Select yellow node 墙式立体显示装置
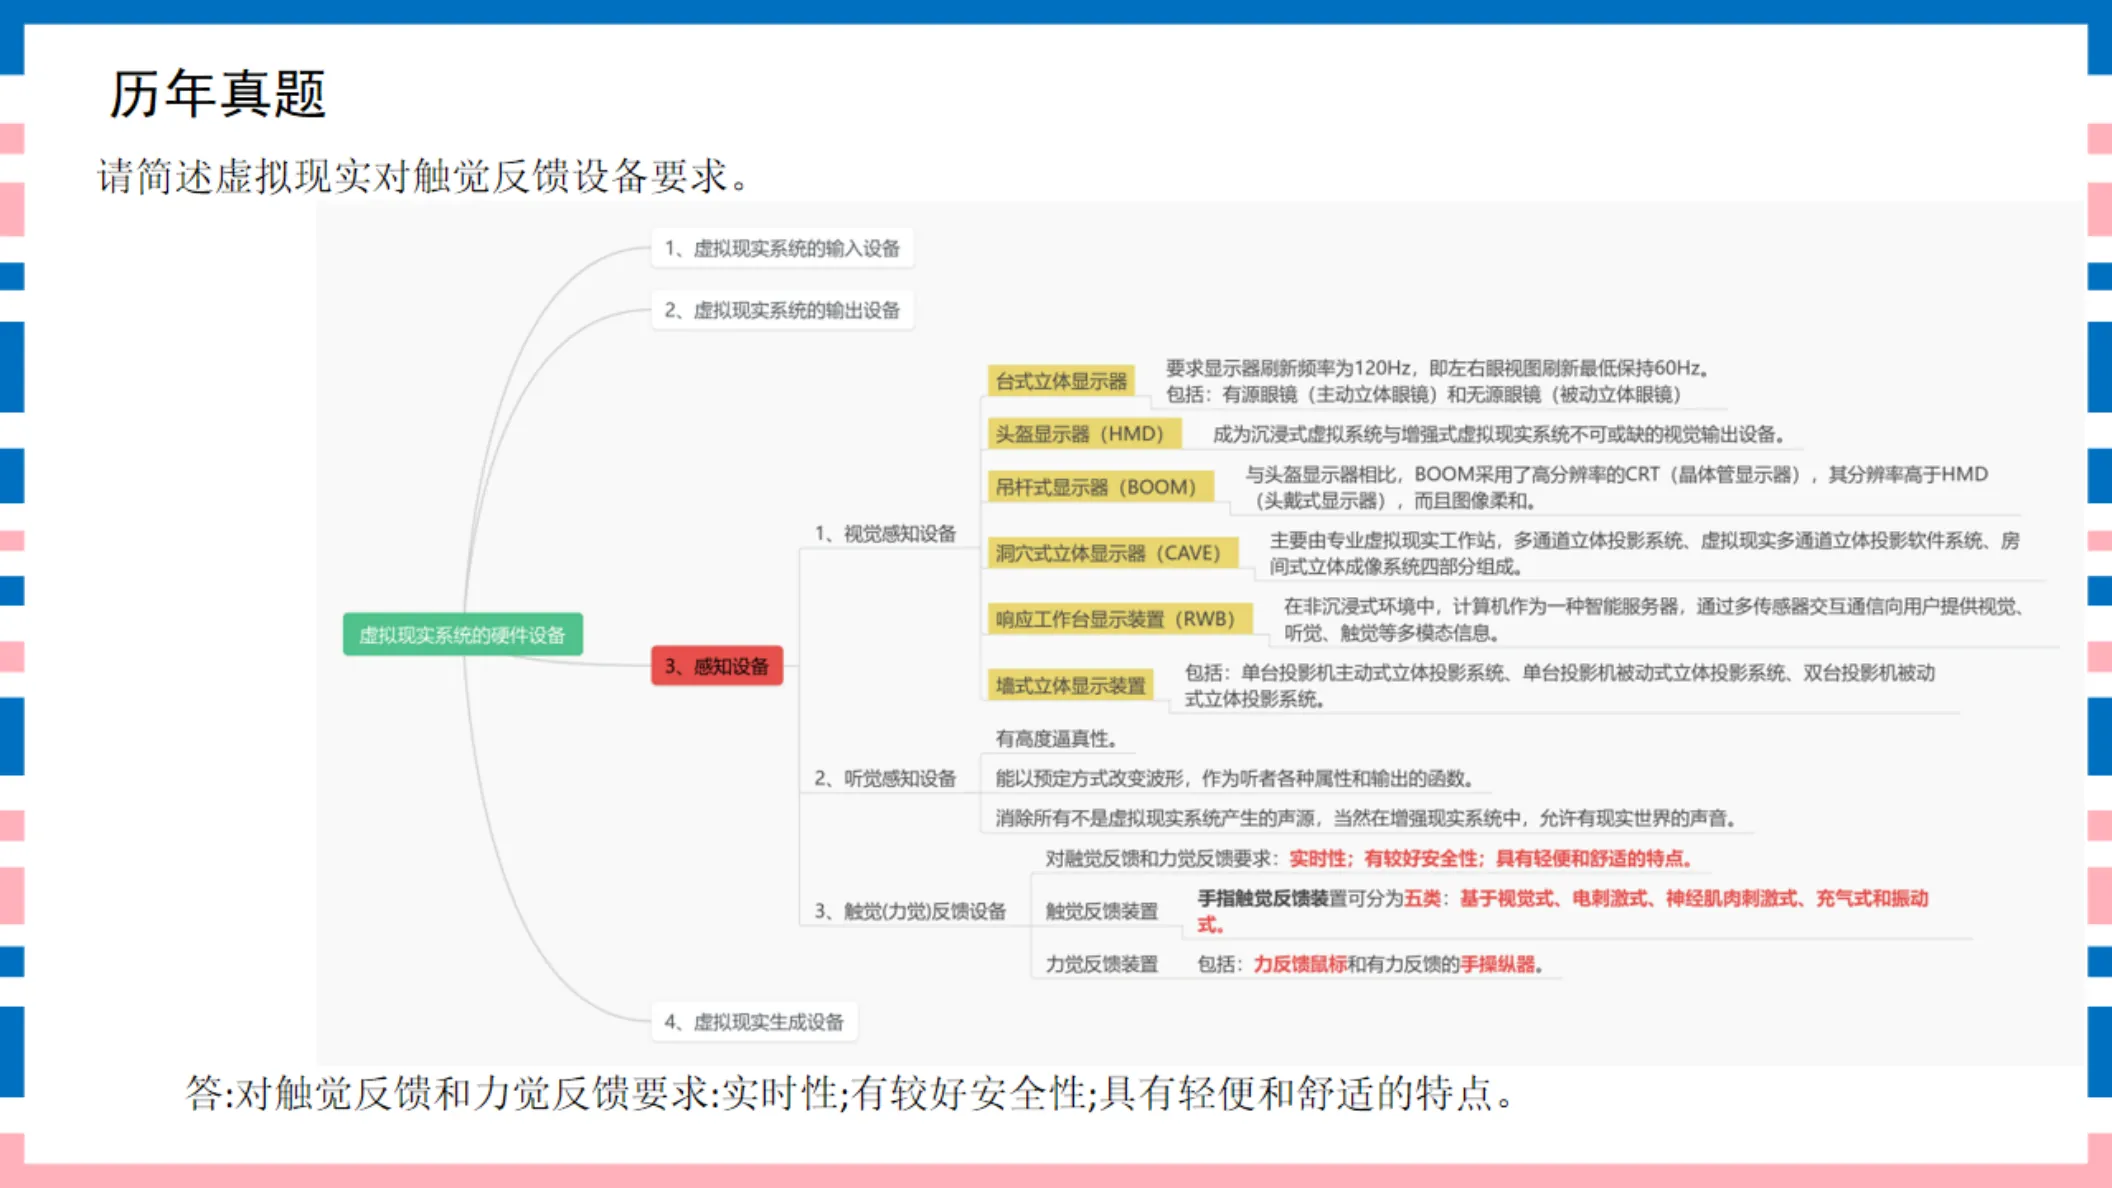This screenshot has width=2112, height=1188. pyautogui.click(x=1070, y=685)
